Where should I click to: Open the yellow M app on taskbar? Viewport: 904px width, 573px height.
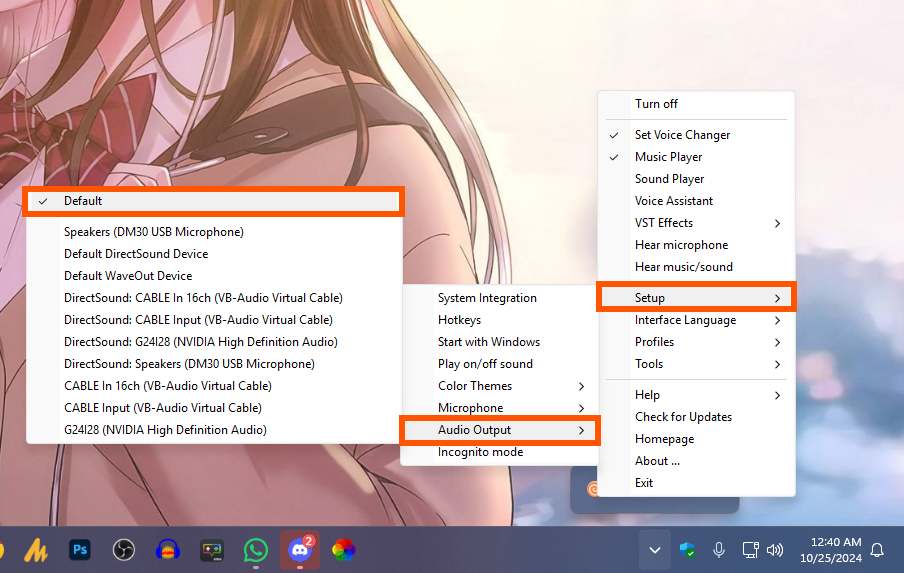[x=36, y=550]
